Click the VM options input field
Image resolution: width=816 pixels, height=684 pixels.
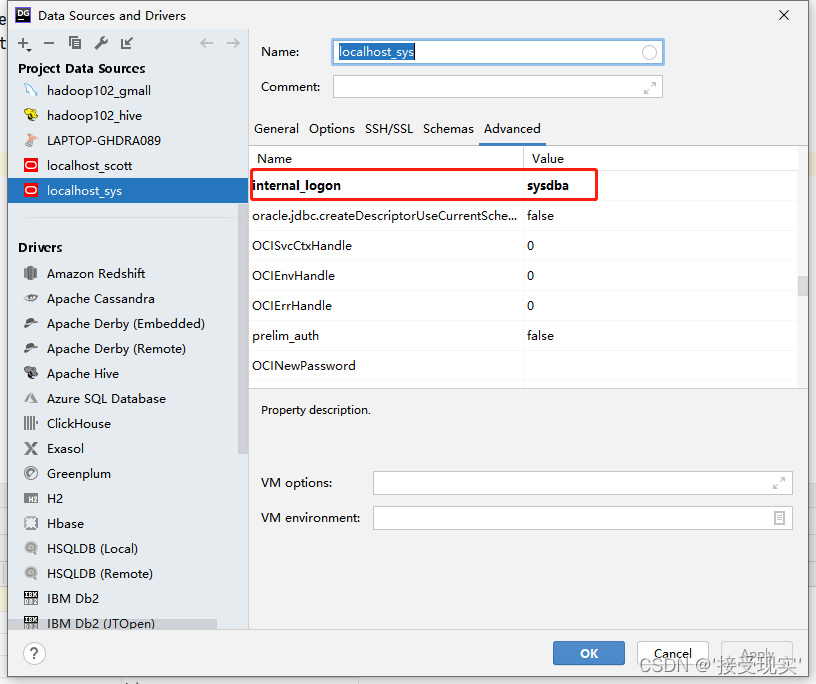[x=582, y=483]
